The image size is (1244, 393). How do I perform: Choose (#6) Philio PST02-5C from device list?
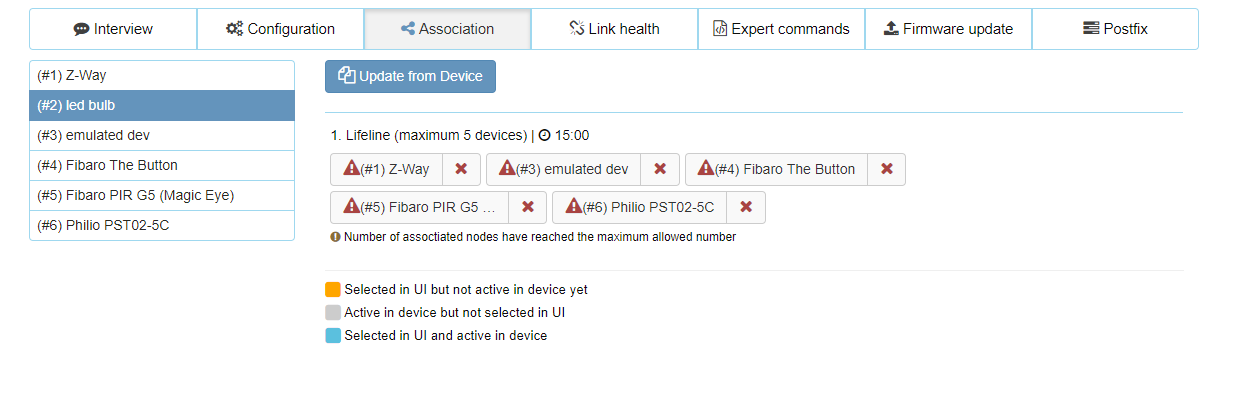pos(162,225)
